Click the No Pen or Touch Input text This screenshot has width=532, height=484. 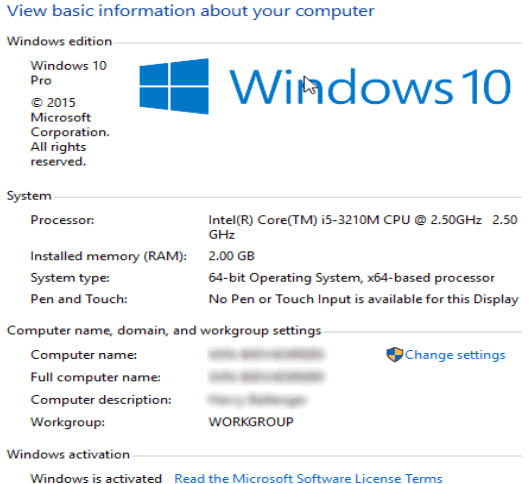[363, 299]
